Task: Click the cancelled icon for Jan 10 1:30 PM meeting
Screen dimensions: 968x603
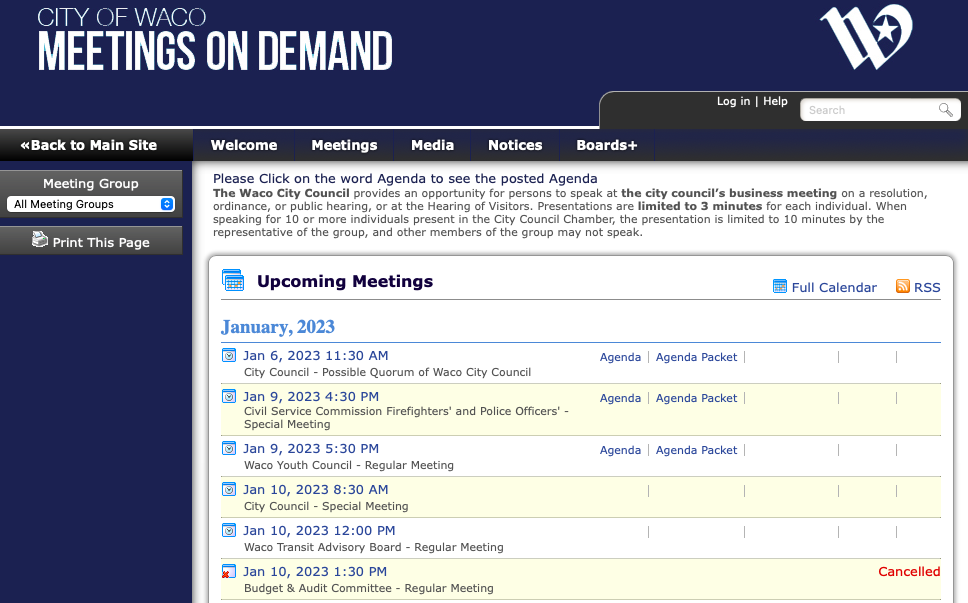Action: 228,572
